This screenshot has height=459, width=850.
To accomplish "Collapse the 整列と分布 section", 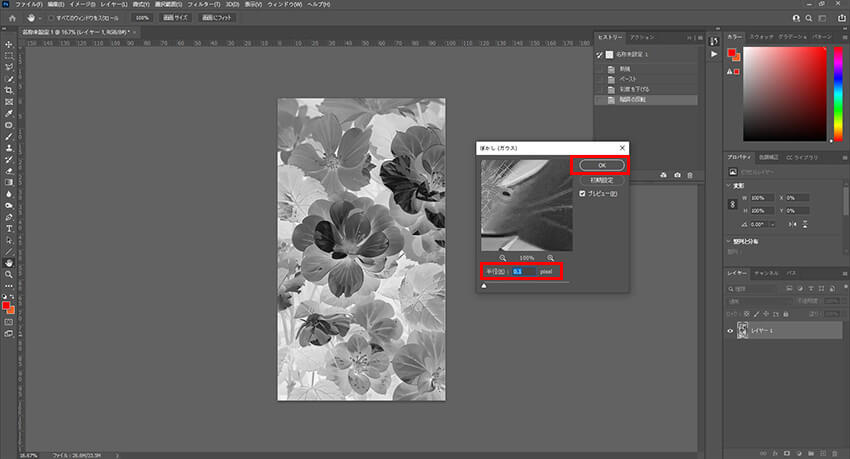I will tap(729, 241).
